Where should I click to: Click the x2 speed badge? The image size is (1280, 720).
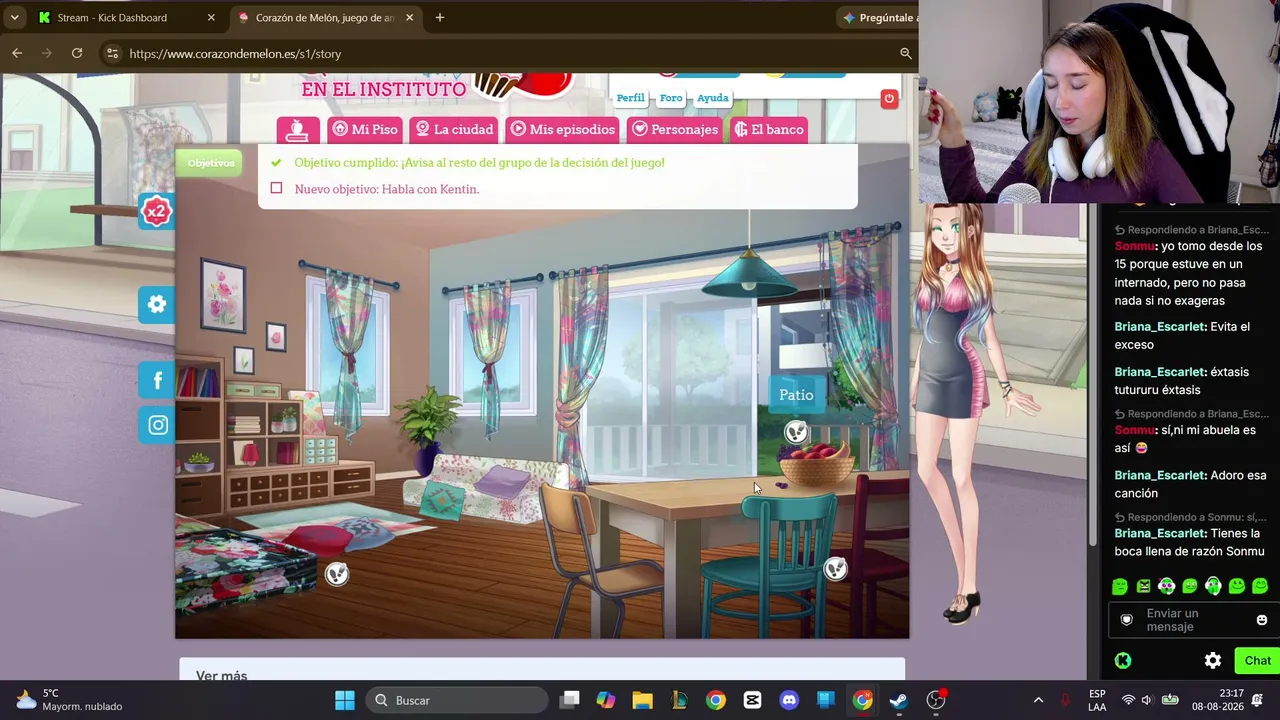click(156, 211)
